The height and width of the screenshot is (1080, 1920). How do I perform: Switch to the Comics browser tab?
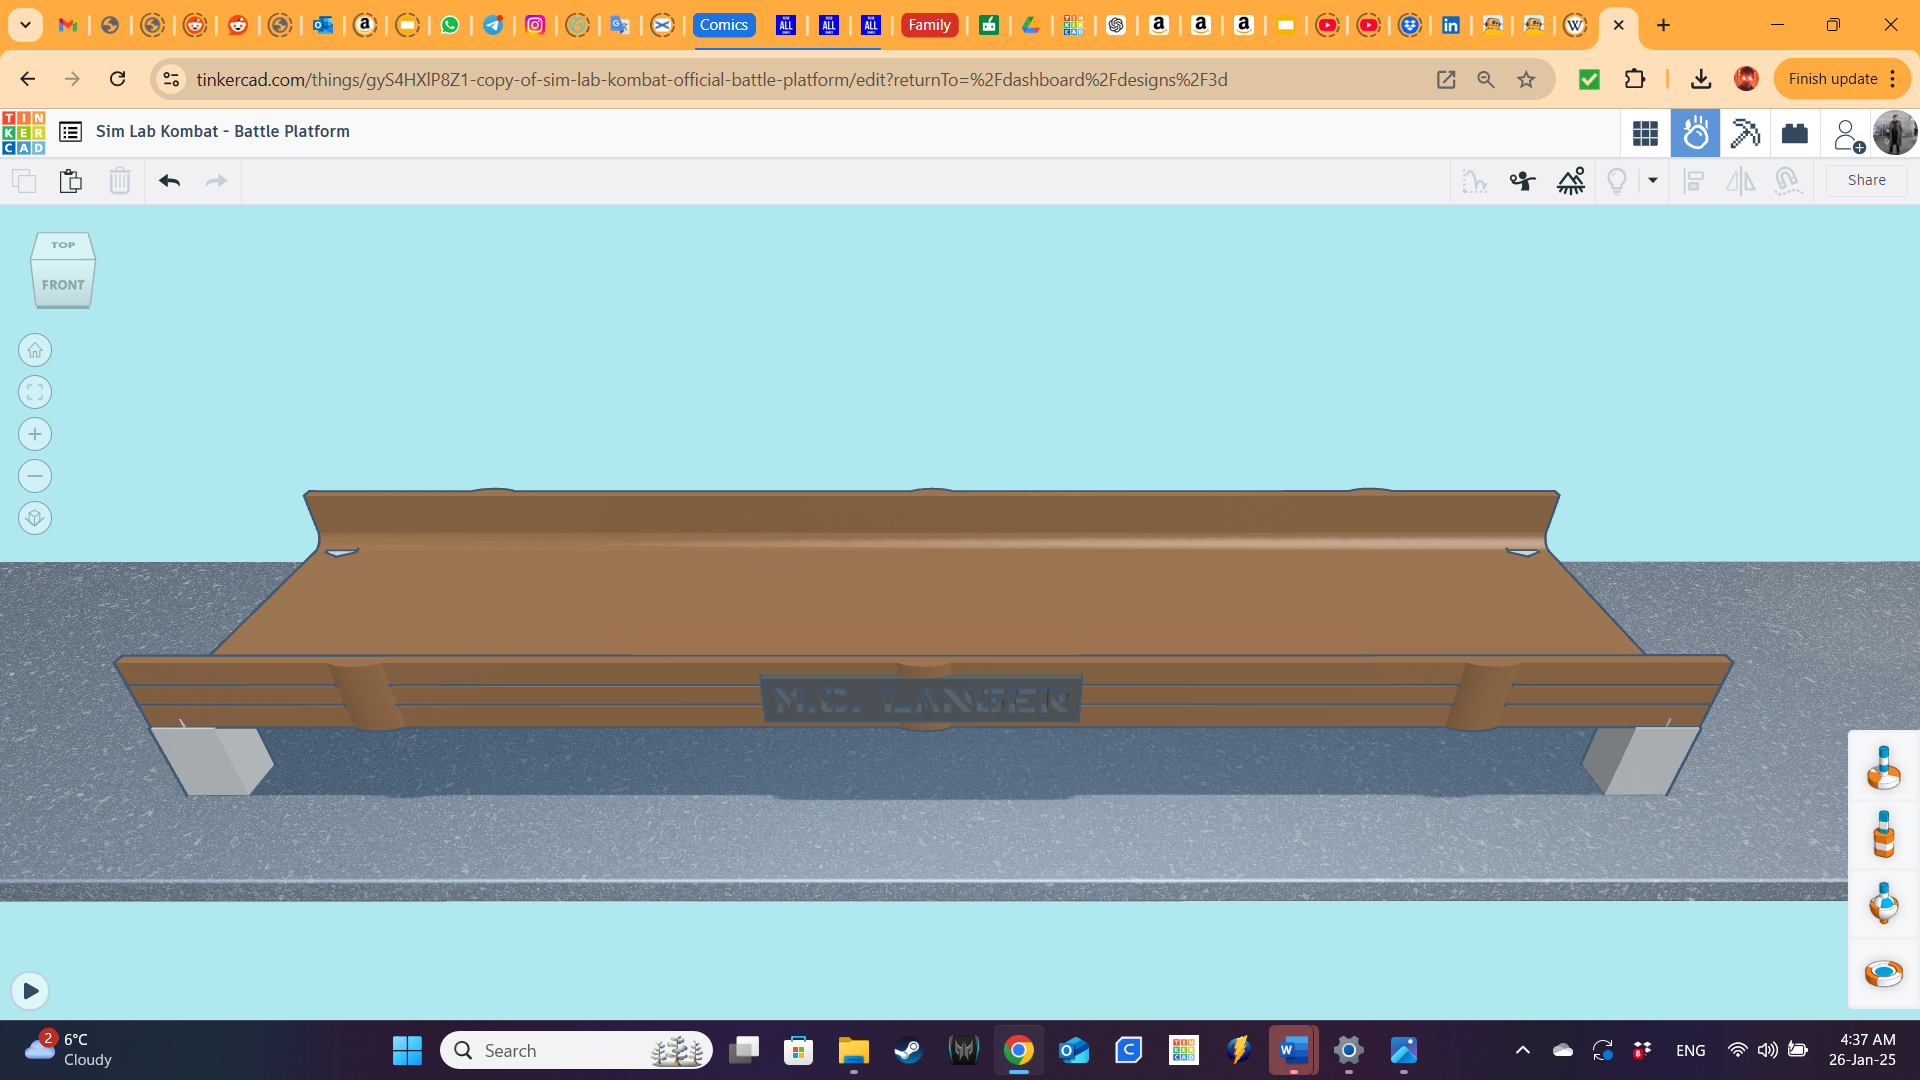[x=723, y=25]
